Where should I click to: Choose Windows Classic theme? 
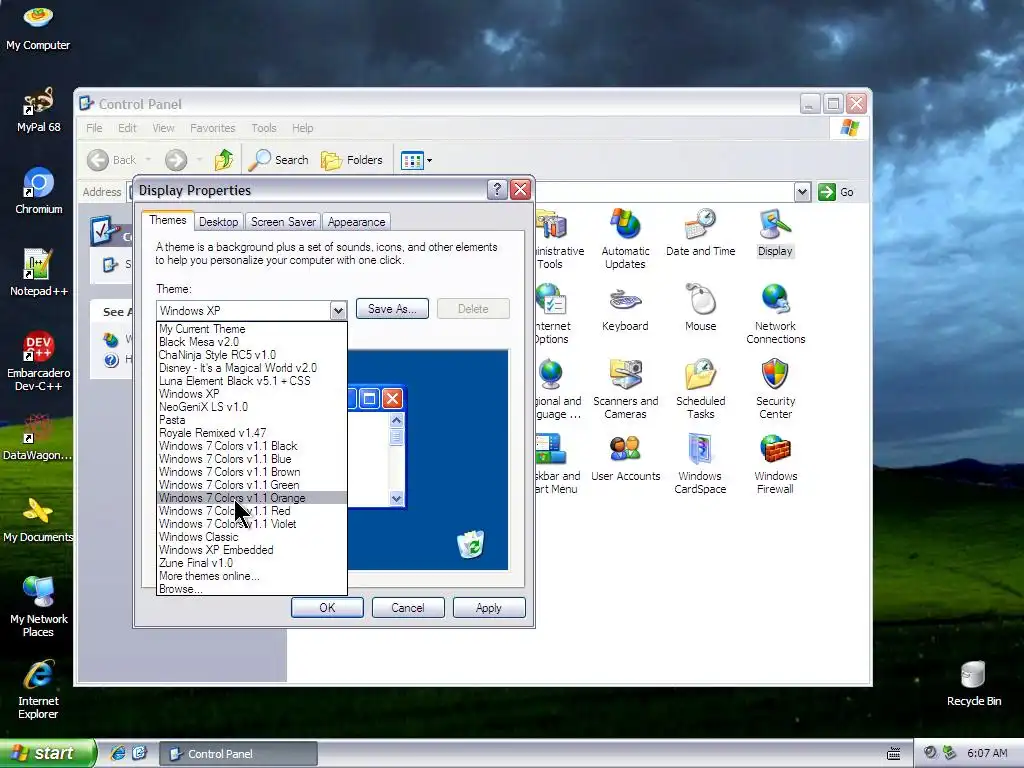pyautogui.click(x=251, y=537)
